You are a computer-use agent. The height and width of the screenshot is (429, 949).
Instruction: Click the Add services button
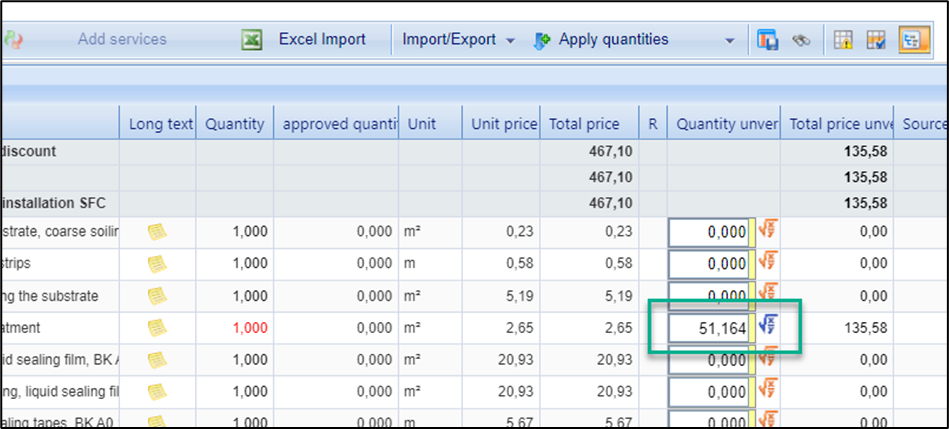(122, 40)
